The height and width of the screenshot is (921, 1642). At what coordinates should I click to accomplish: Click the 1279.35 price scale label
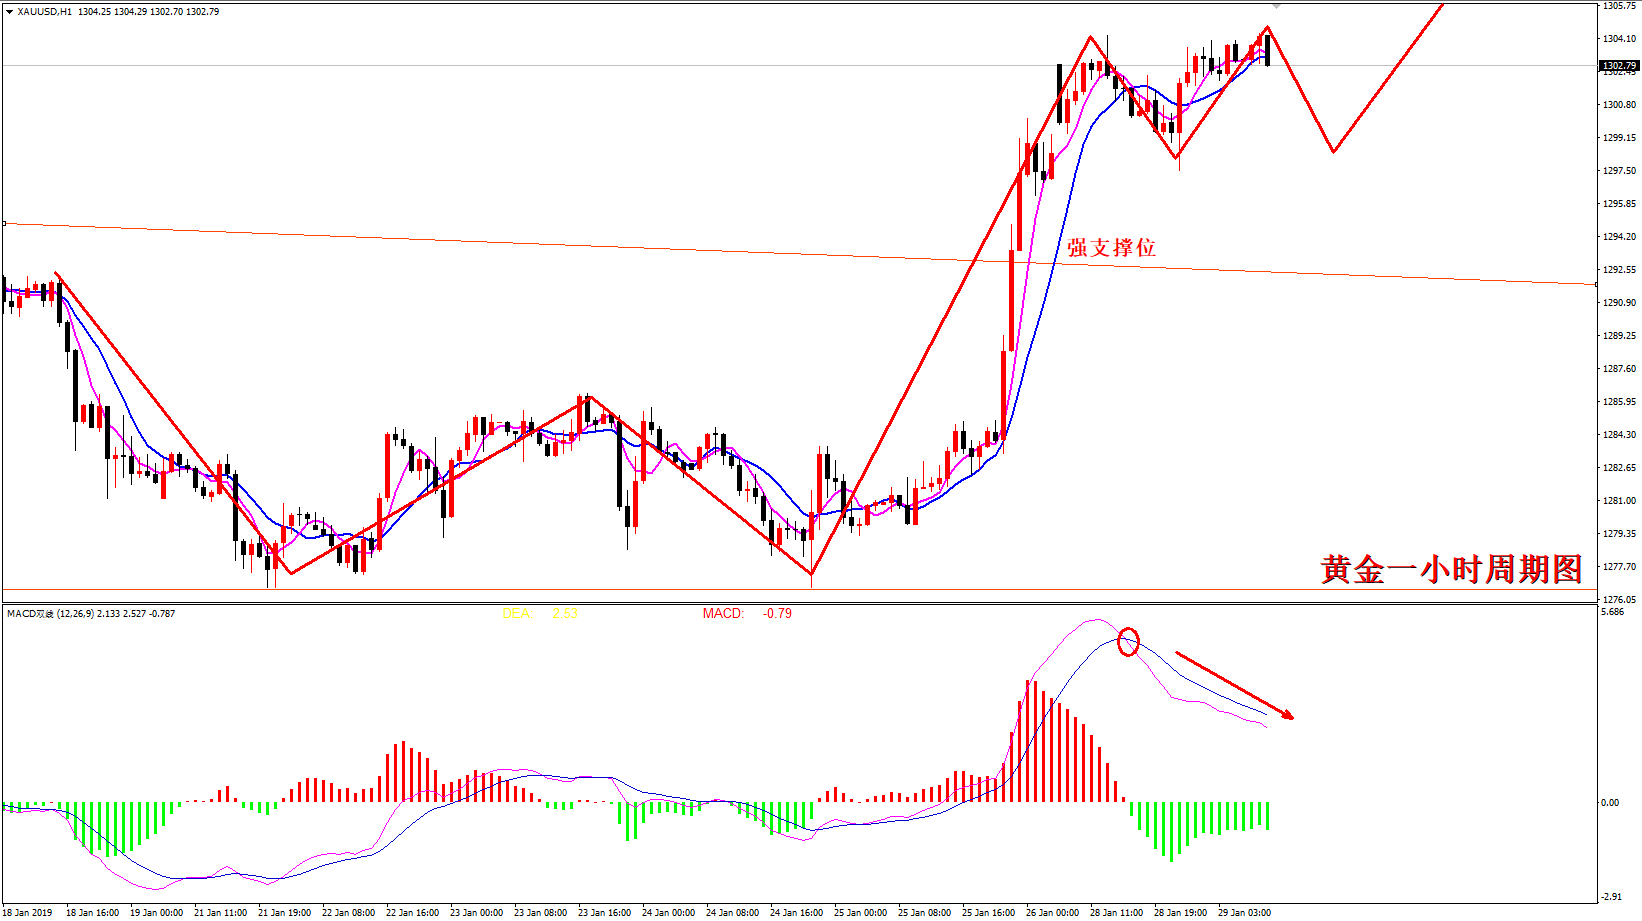click(1620, 534)
